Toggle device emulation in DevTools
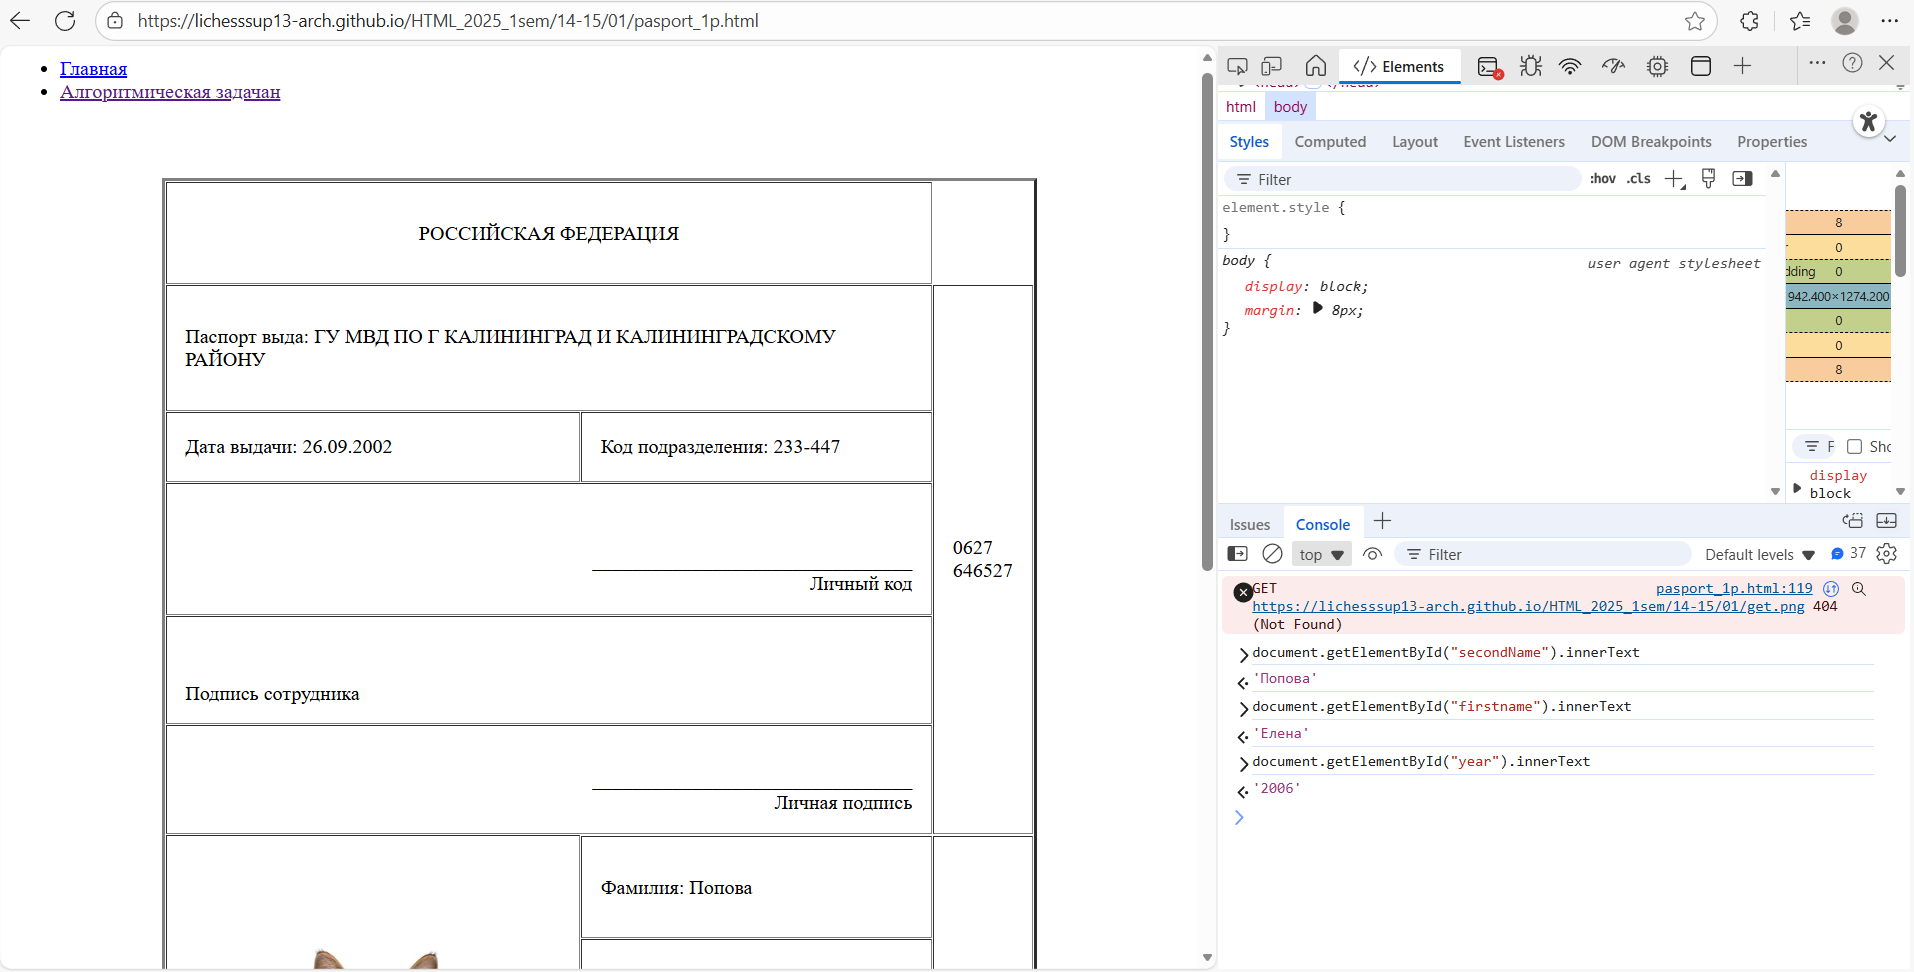The height and width of the screenshot is (972, 1914). click(1272, 66)
